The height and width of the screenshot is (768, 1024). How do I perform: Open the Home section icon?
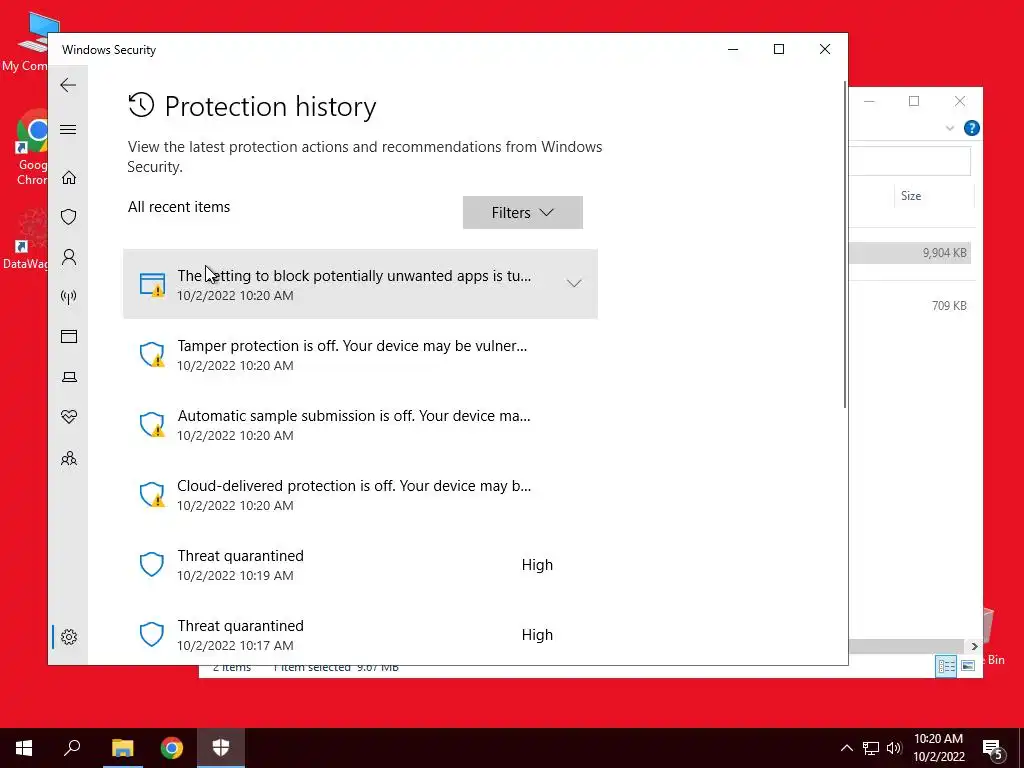(x=69, y=178)
